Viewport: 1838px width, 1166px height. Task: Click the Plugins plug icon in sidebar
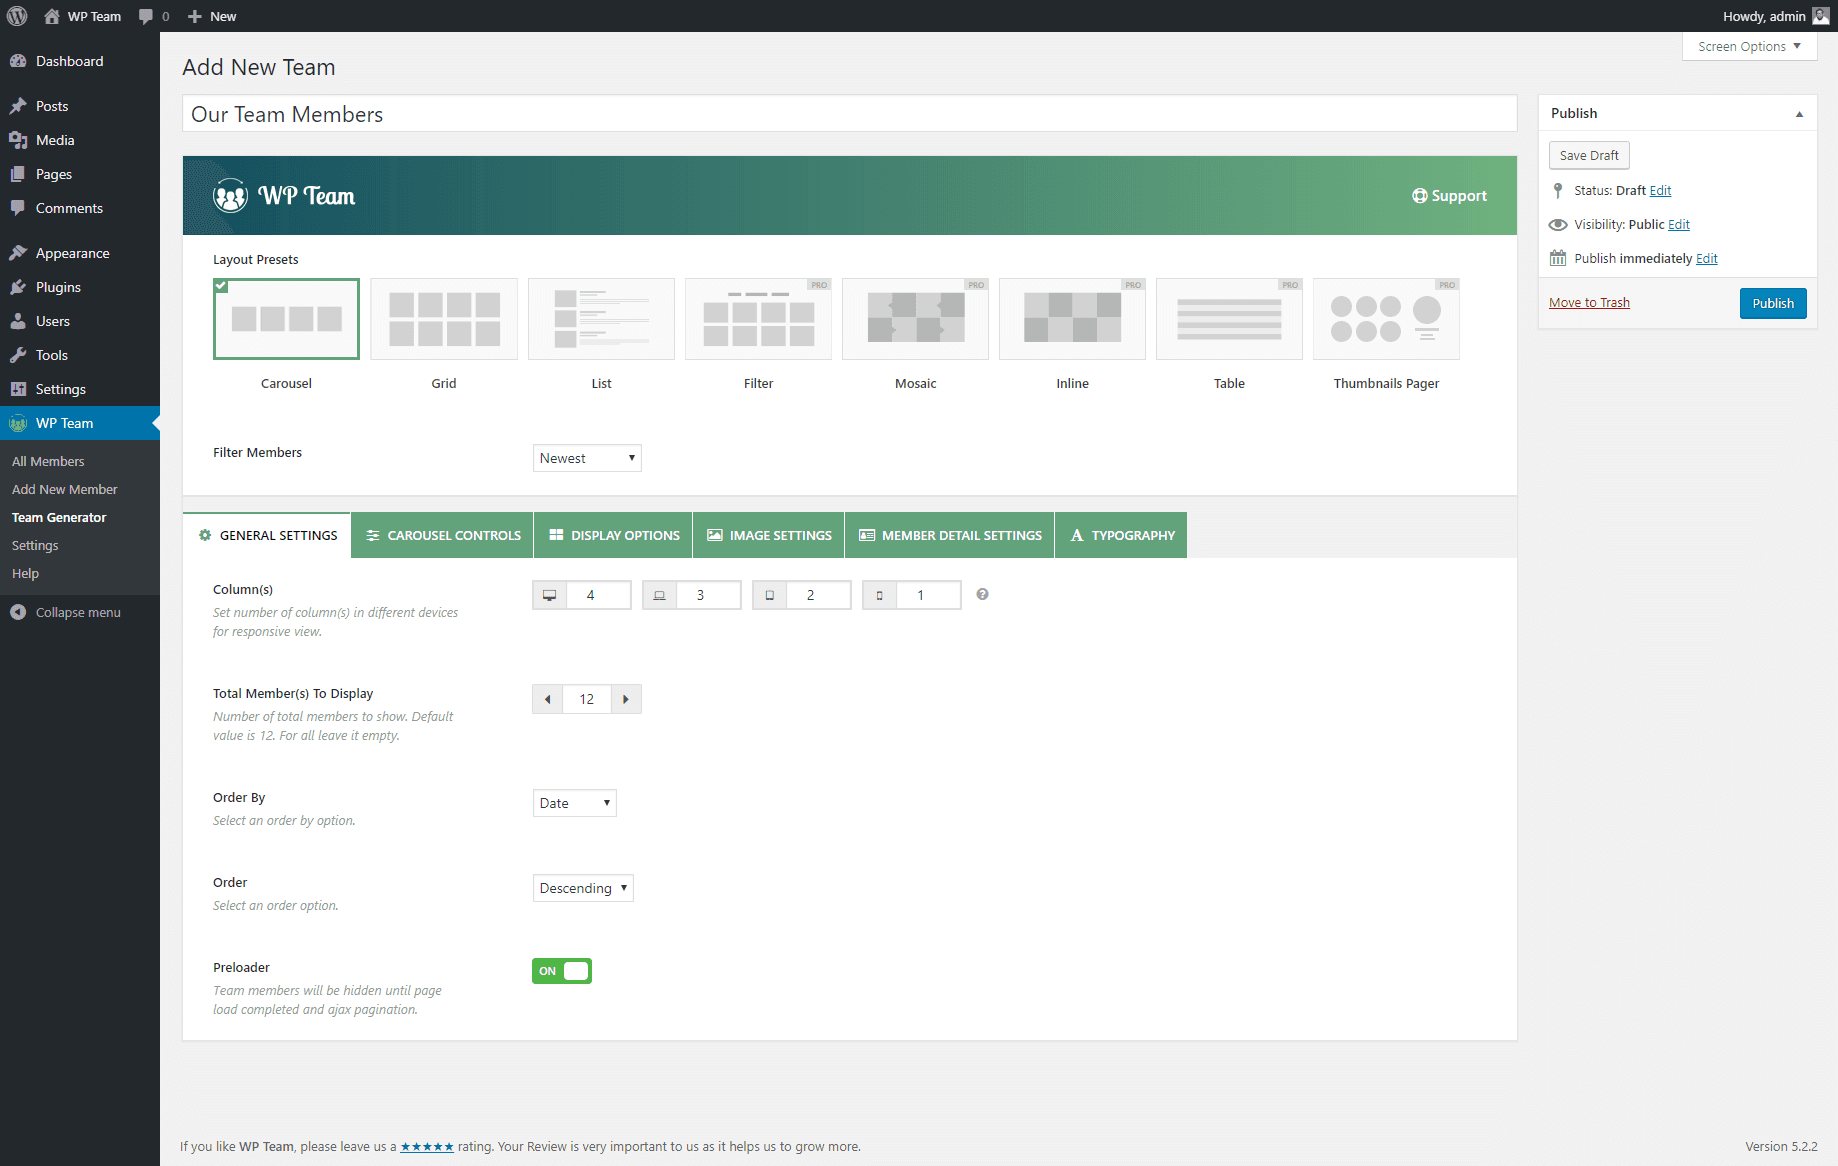(x=18, y=287)
